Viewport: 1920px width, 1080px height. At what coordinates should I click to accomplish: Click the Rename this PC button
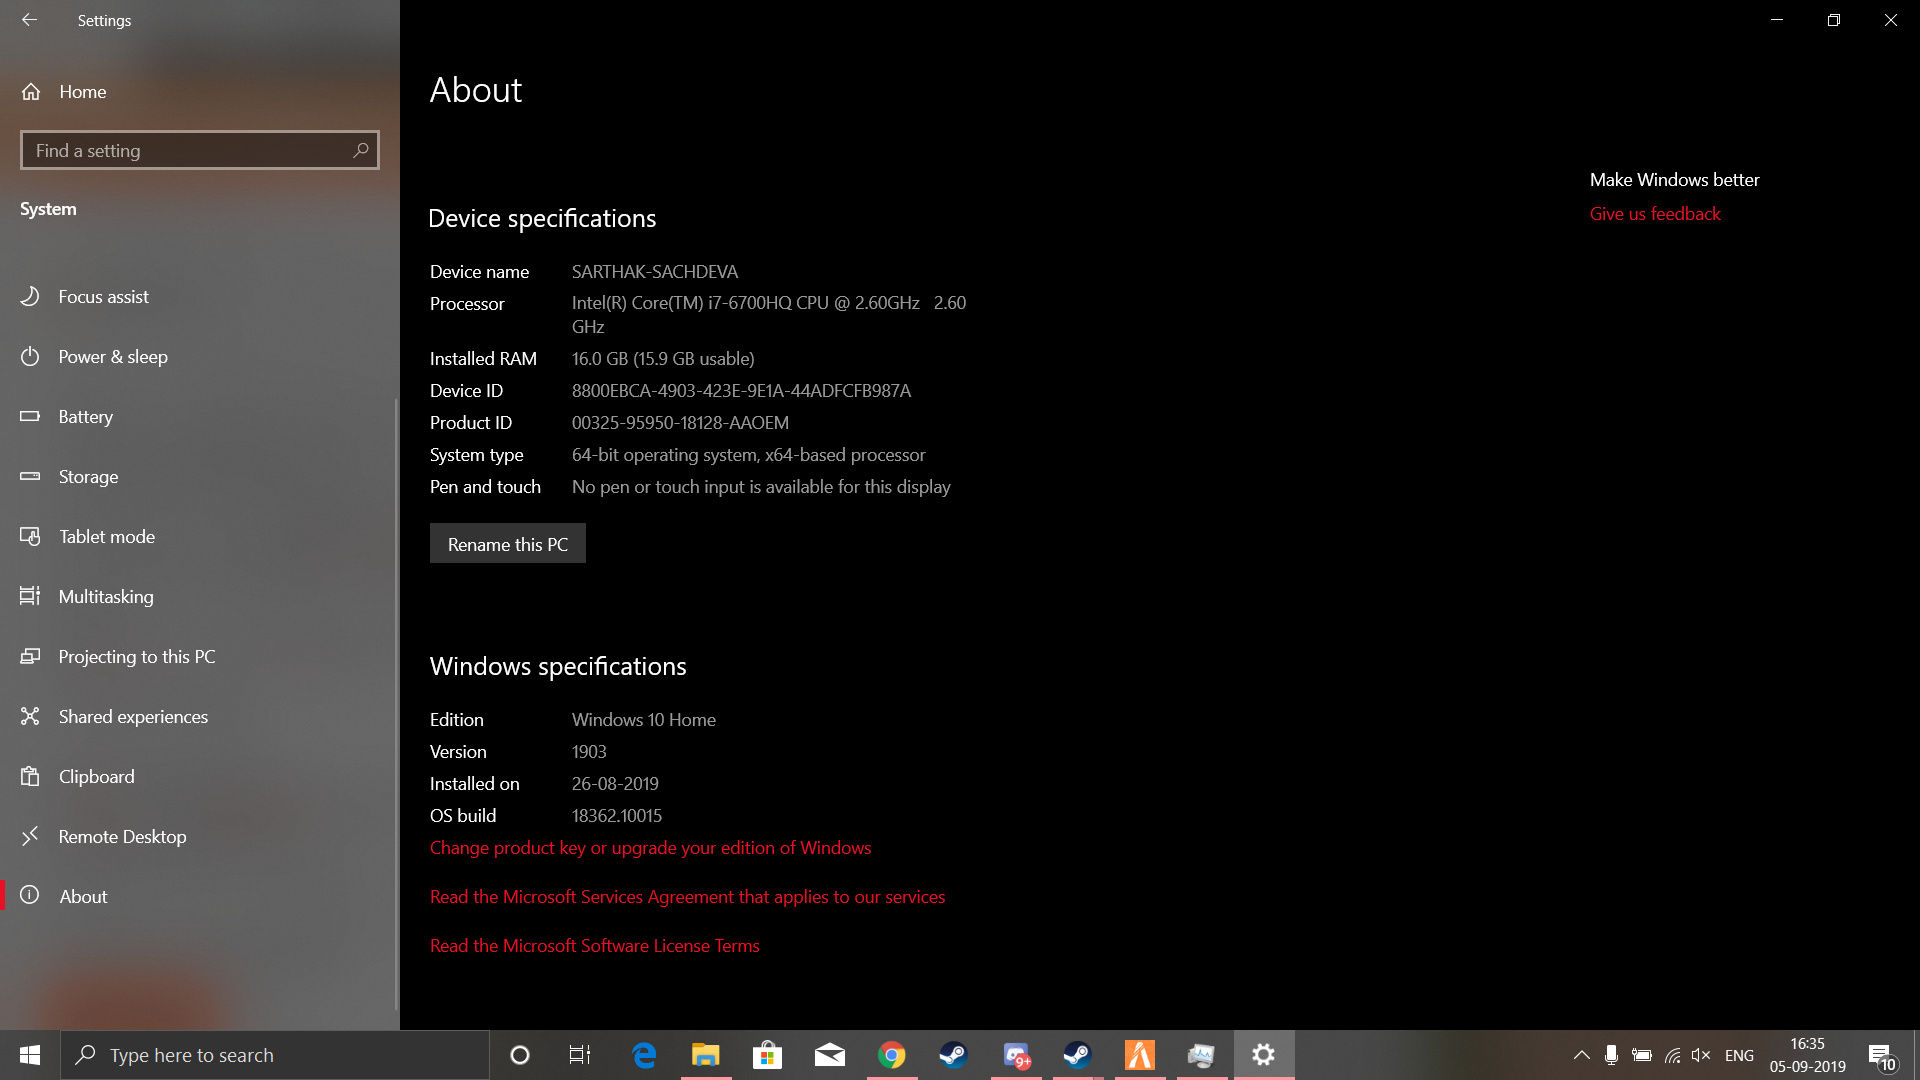click(507, 544)
